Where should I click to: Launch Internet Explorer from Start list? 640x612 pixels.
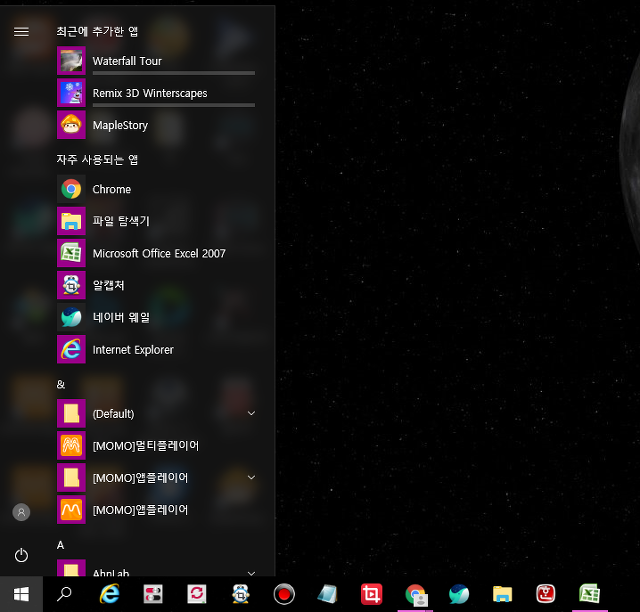157,349
